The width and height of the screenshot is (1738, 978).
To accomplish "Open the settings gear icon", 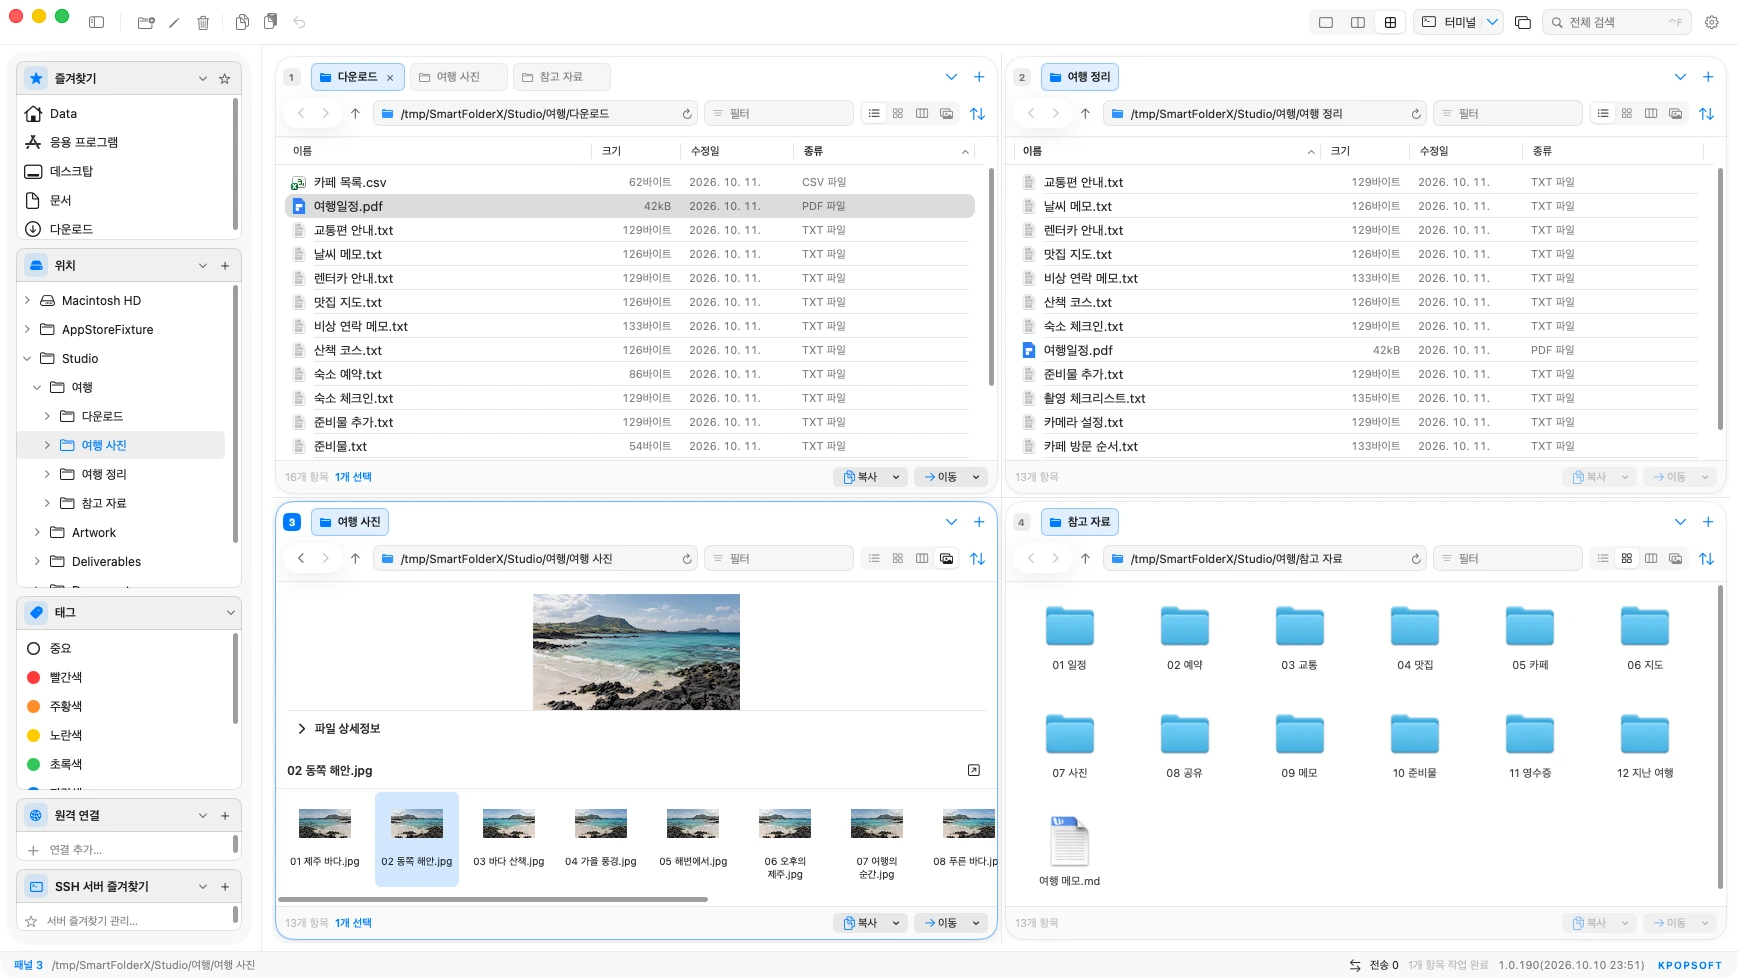I will [1712, 22].
